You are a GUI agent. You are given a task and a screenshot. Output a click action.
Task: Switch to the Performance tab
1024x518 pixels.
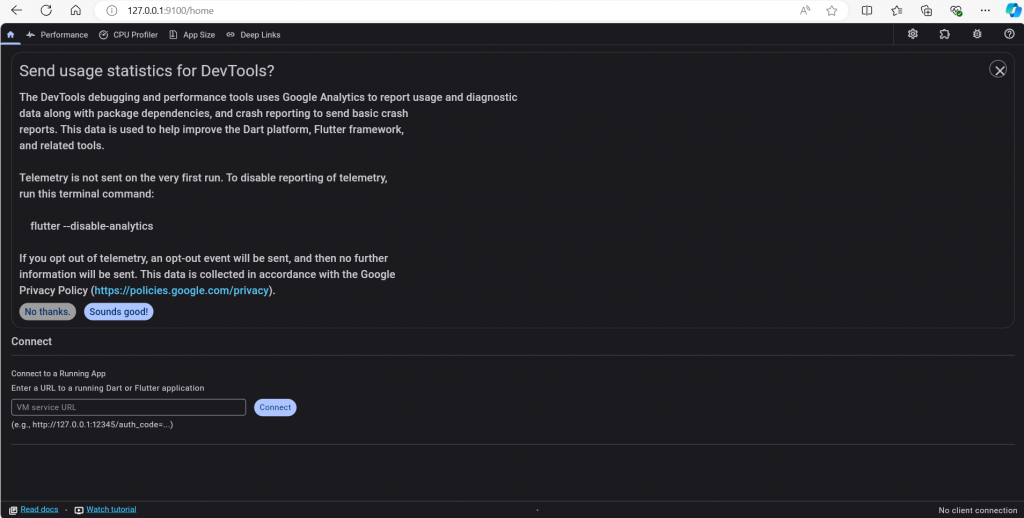[x=57, y=35]
